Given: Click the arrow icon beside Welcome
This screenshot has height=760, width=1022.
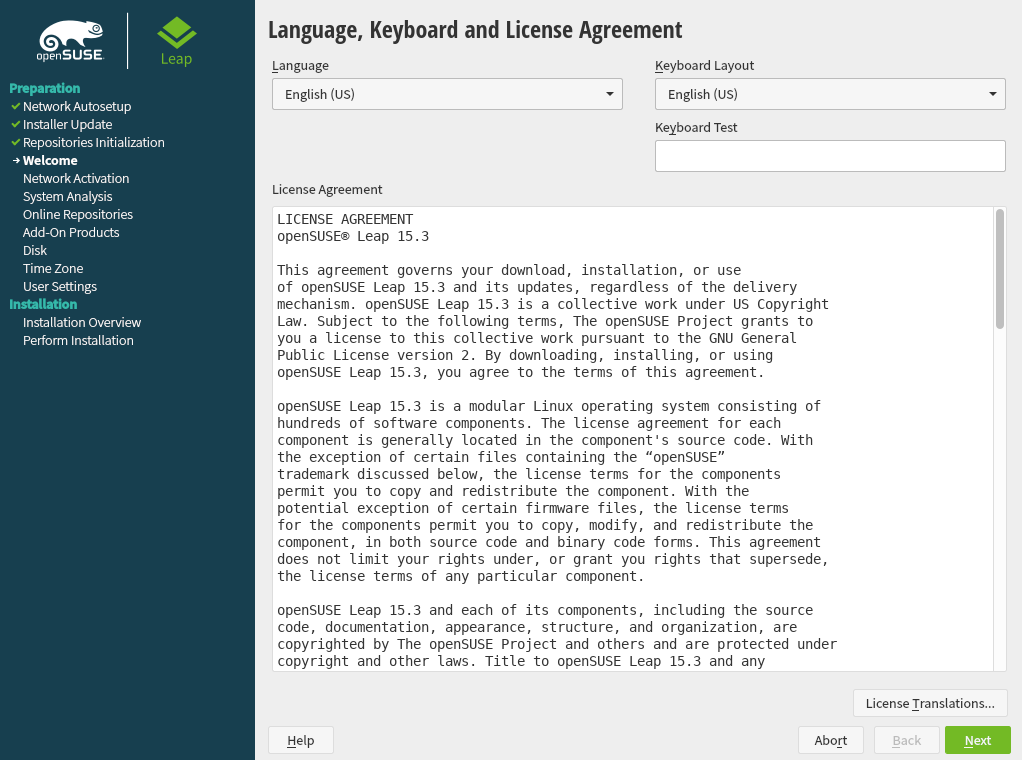Looking at the screenshot, I should 16,160.
